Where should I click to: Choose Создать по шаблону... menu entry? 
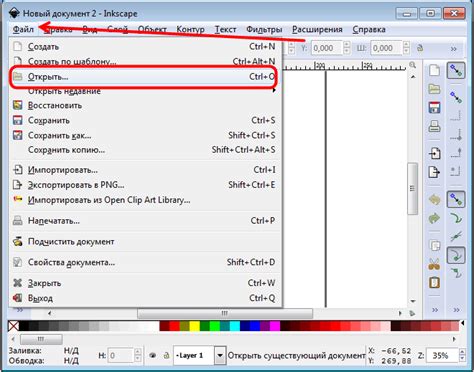tap(145, 61)
